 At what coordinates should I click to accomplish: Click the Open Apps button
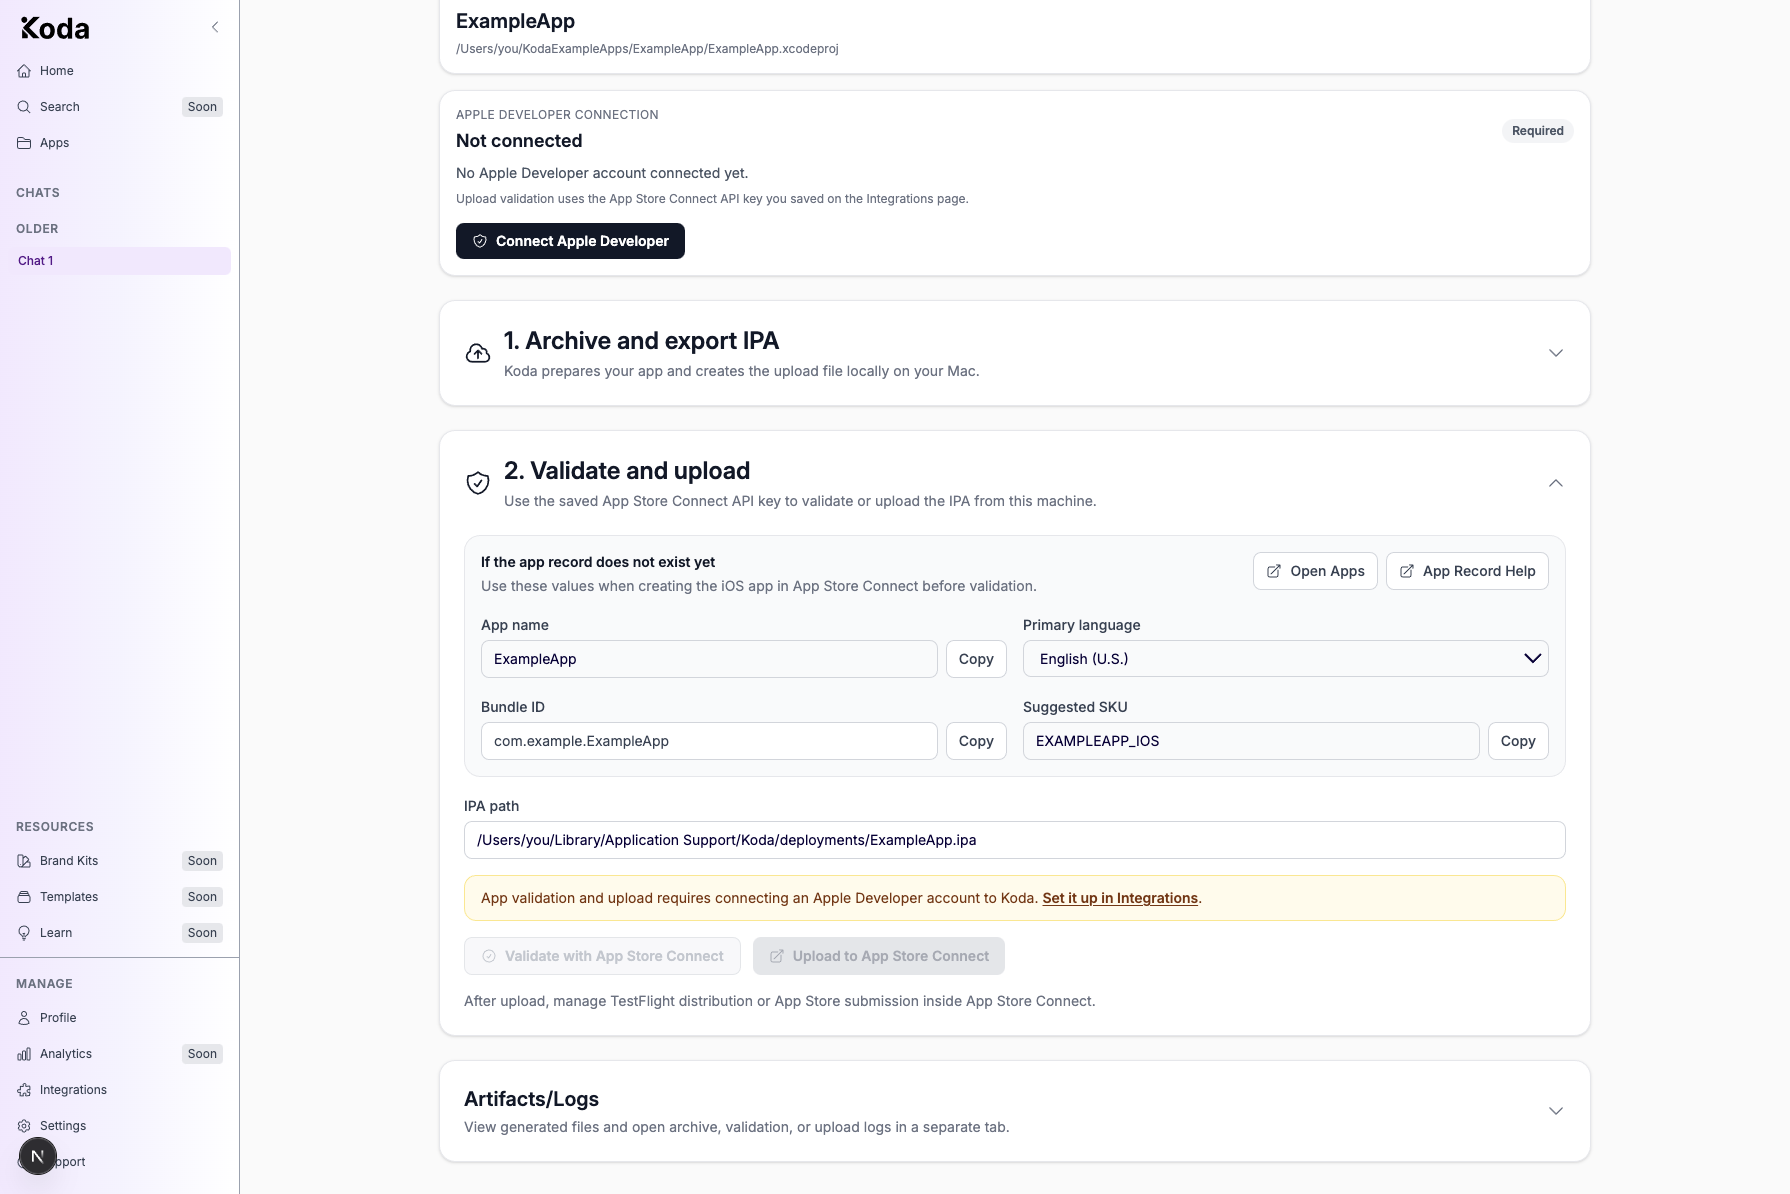1315,571
